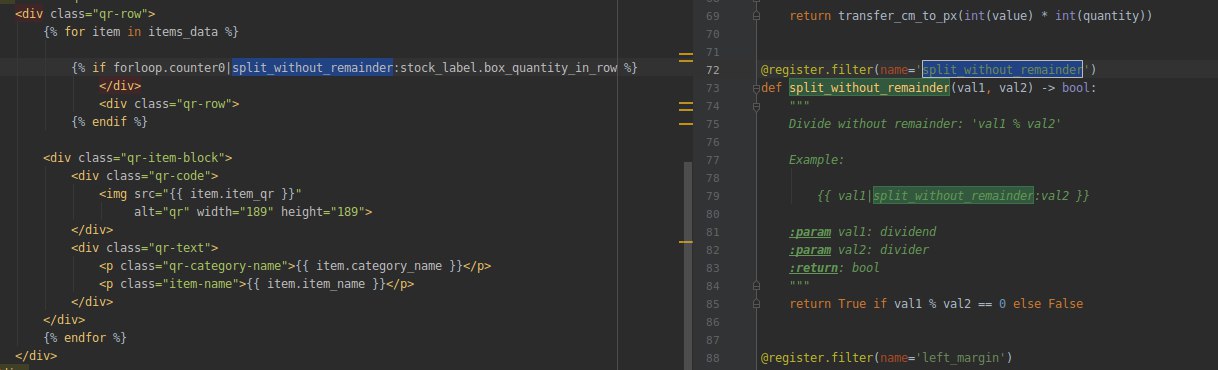Viewport: 1218px width, 370px height.
Task: Click the 'qr-row' div inside the if block
Action: [169, 104]
